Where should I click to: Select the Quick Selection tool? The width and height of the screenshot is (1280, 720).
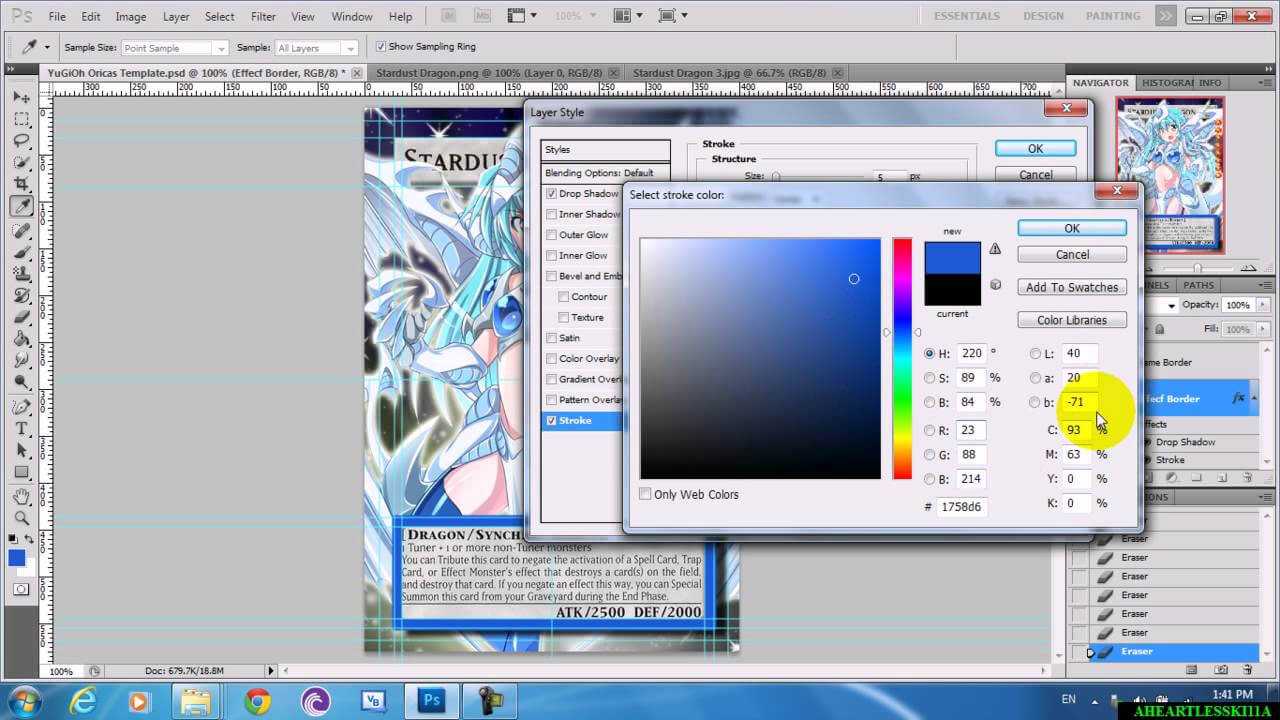(21, 163)
